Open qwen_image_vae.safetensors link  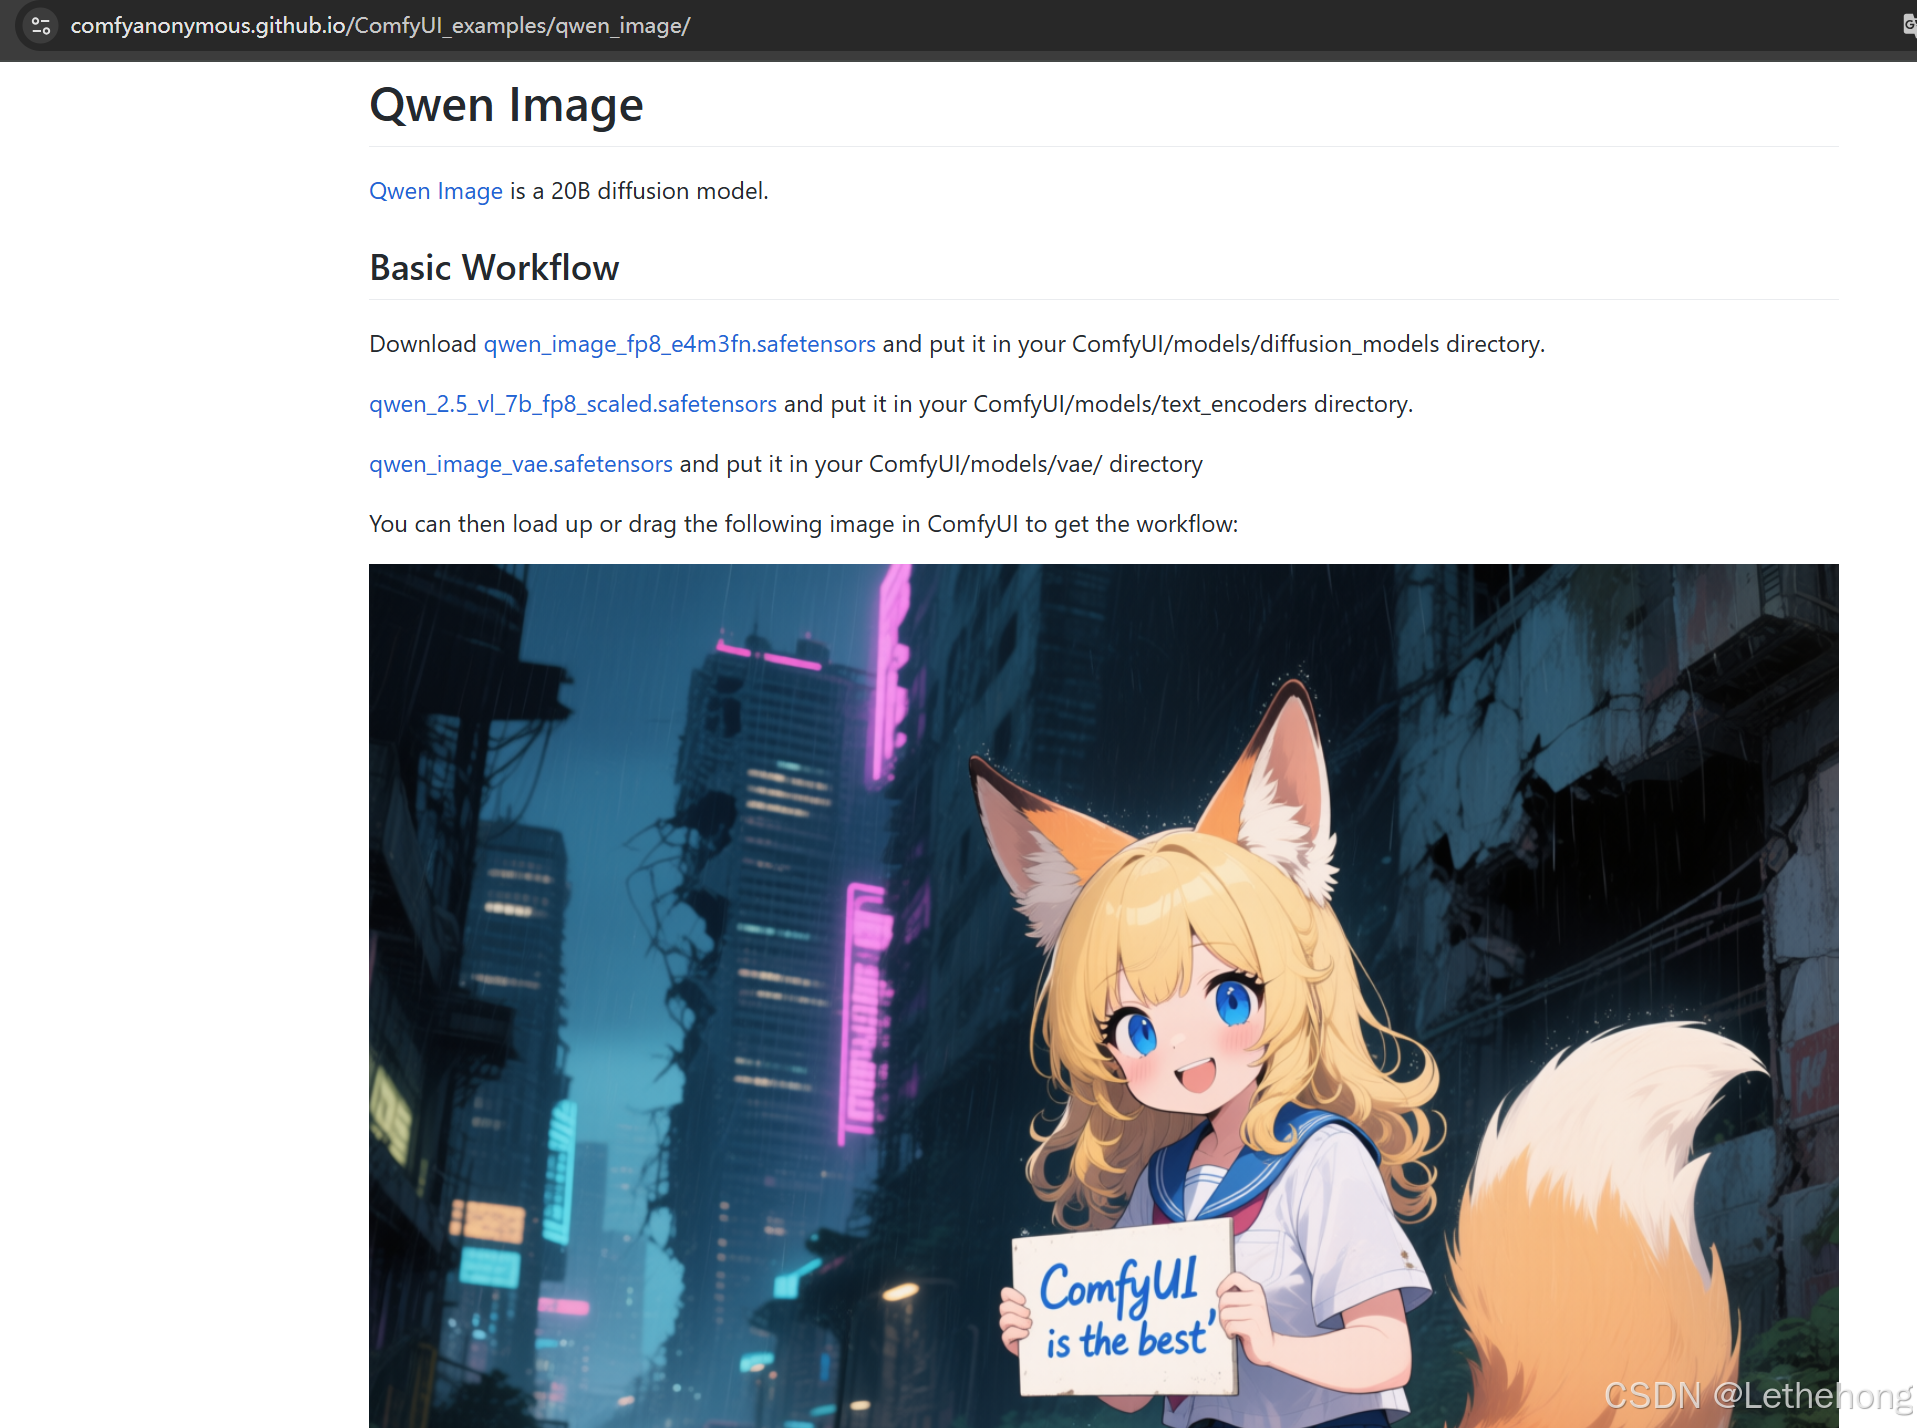click(521, 464)
